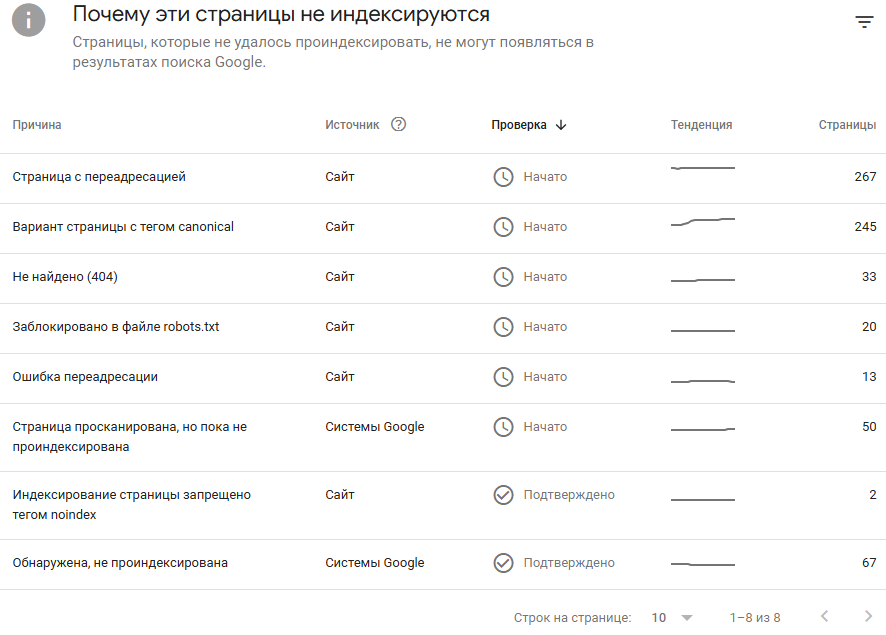Click the Страницы column header

coord(847,125)
